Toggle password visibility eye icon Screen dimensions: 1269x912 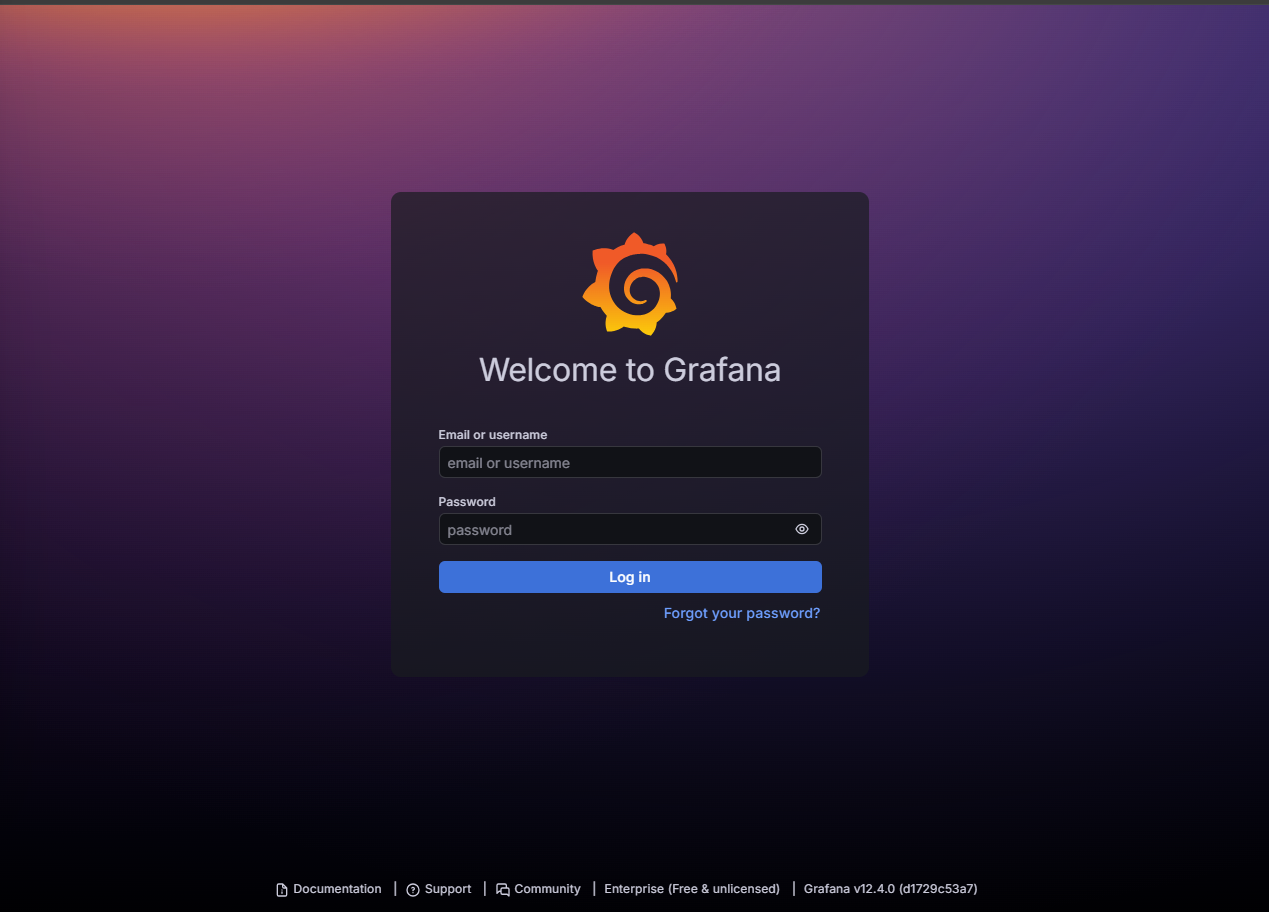pyautogui.click(x=801, y=529)
